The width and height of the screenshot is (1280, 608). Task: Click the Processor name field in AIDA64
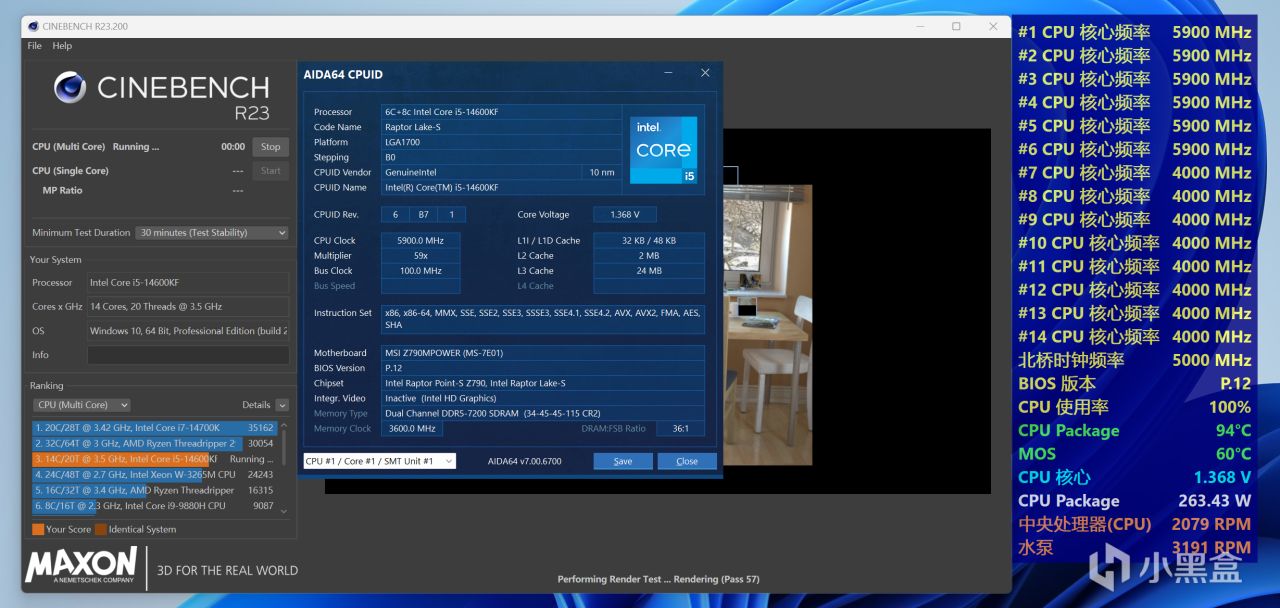(500, 112)
